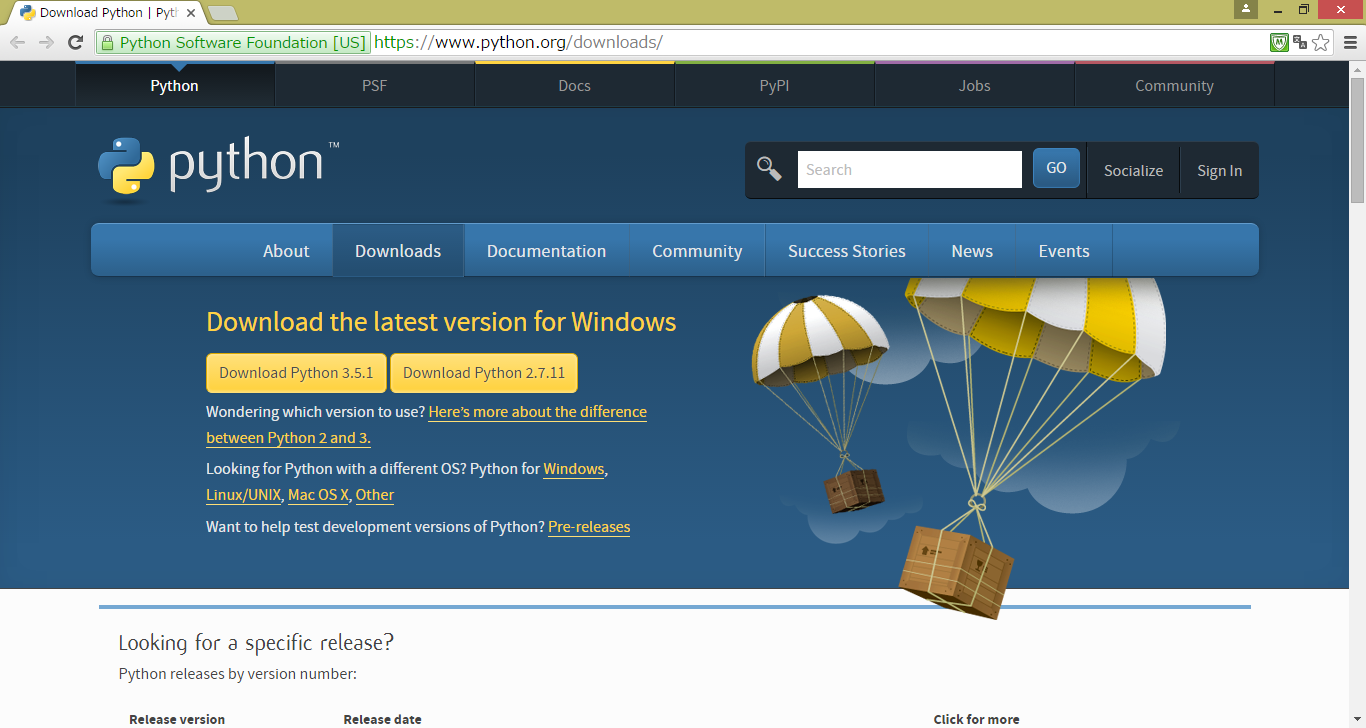Follow the Mac OS X link

318,495
